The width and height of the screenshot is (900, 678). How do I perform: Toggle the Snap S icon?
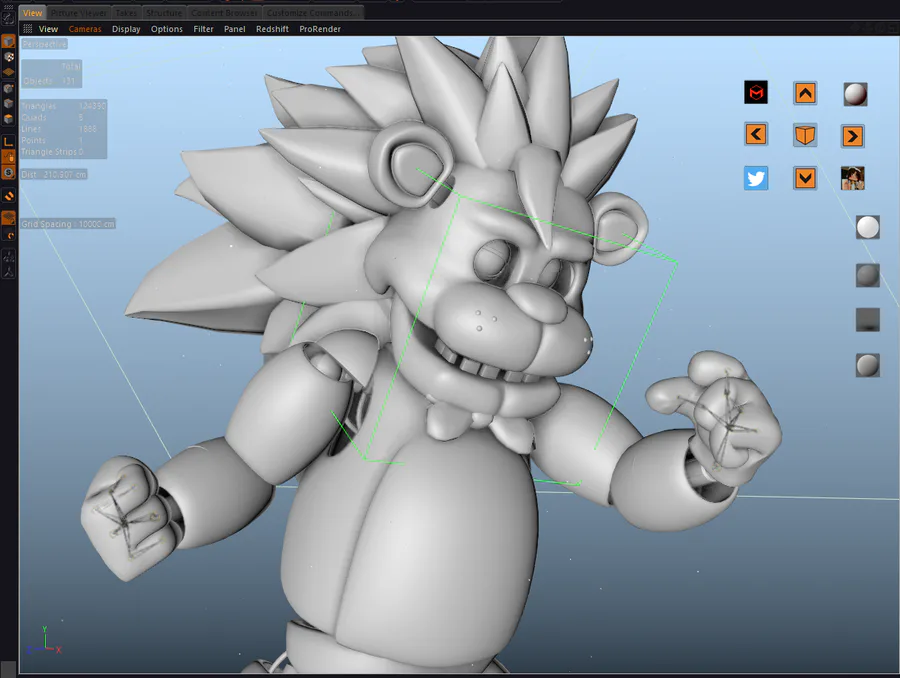click(9, 172)
